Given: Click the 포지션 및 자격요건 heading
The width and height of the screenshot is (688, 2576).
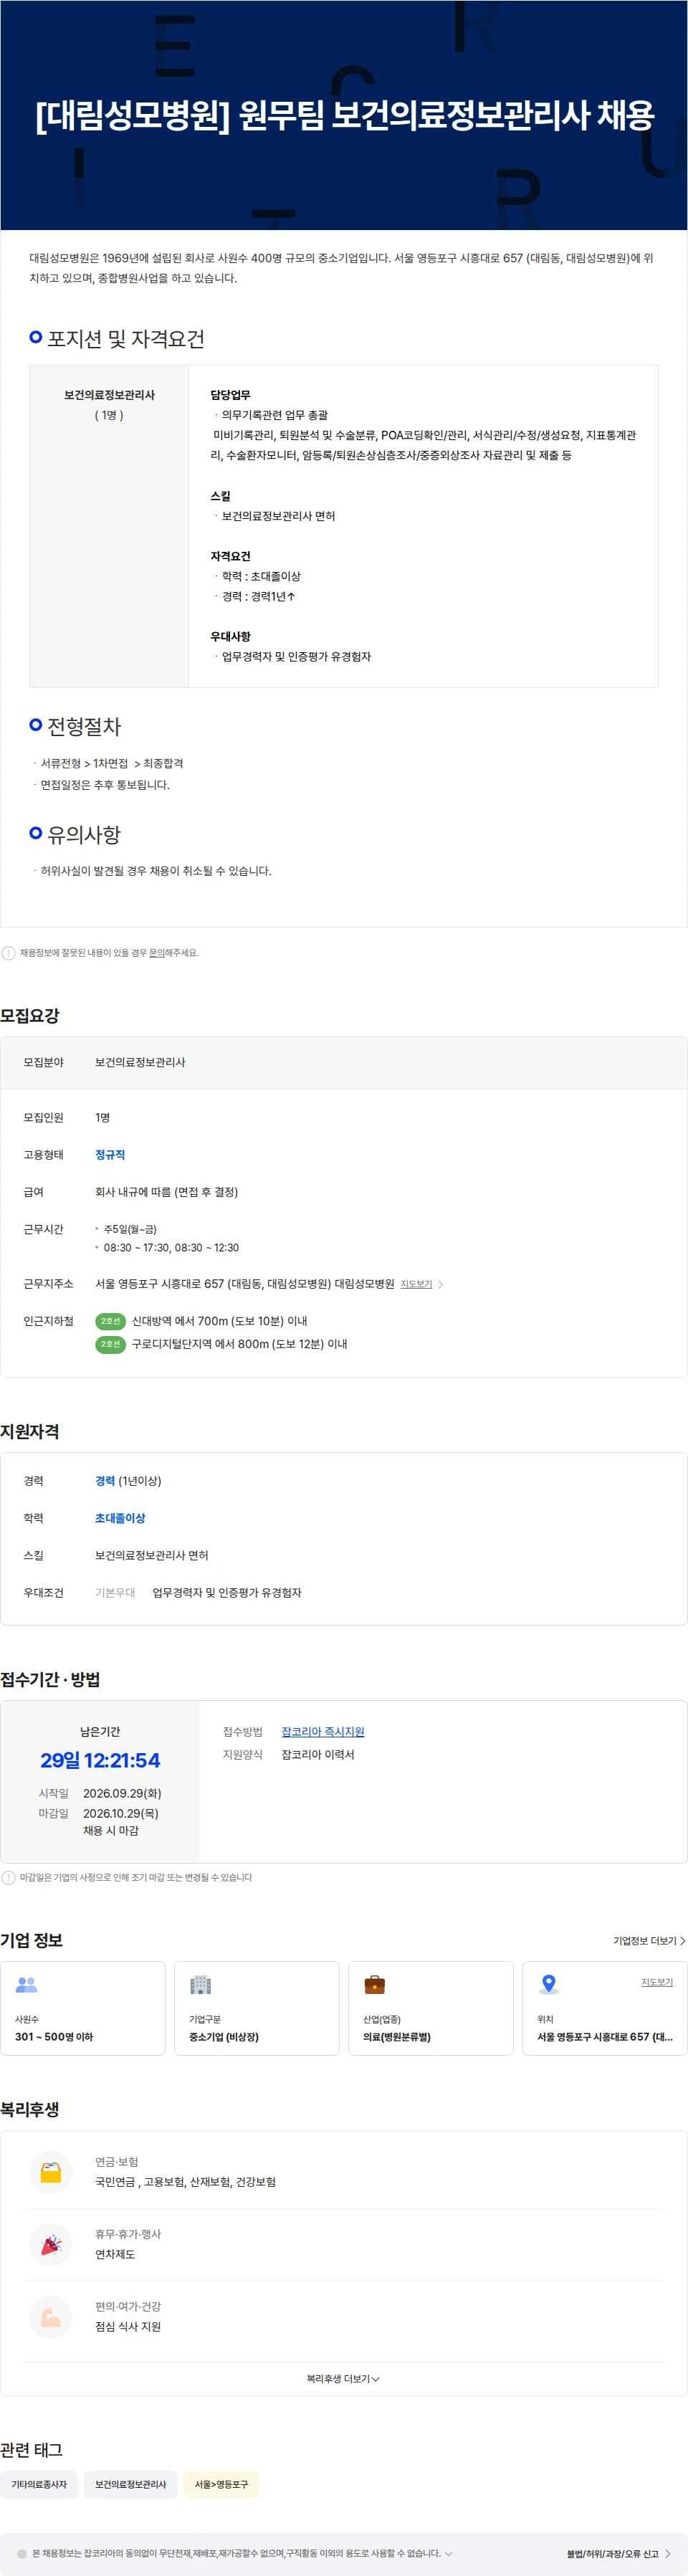Looking at the screenshot, I should pos(126,339).
